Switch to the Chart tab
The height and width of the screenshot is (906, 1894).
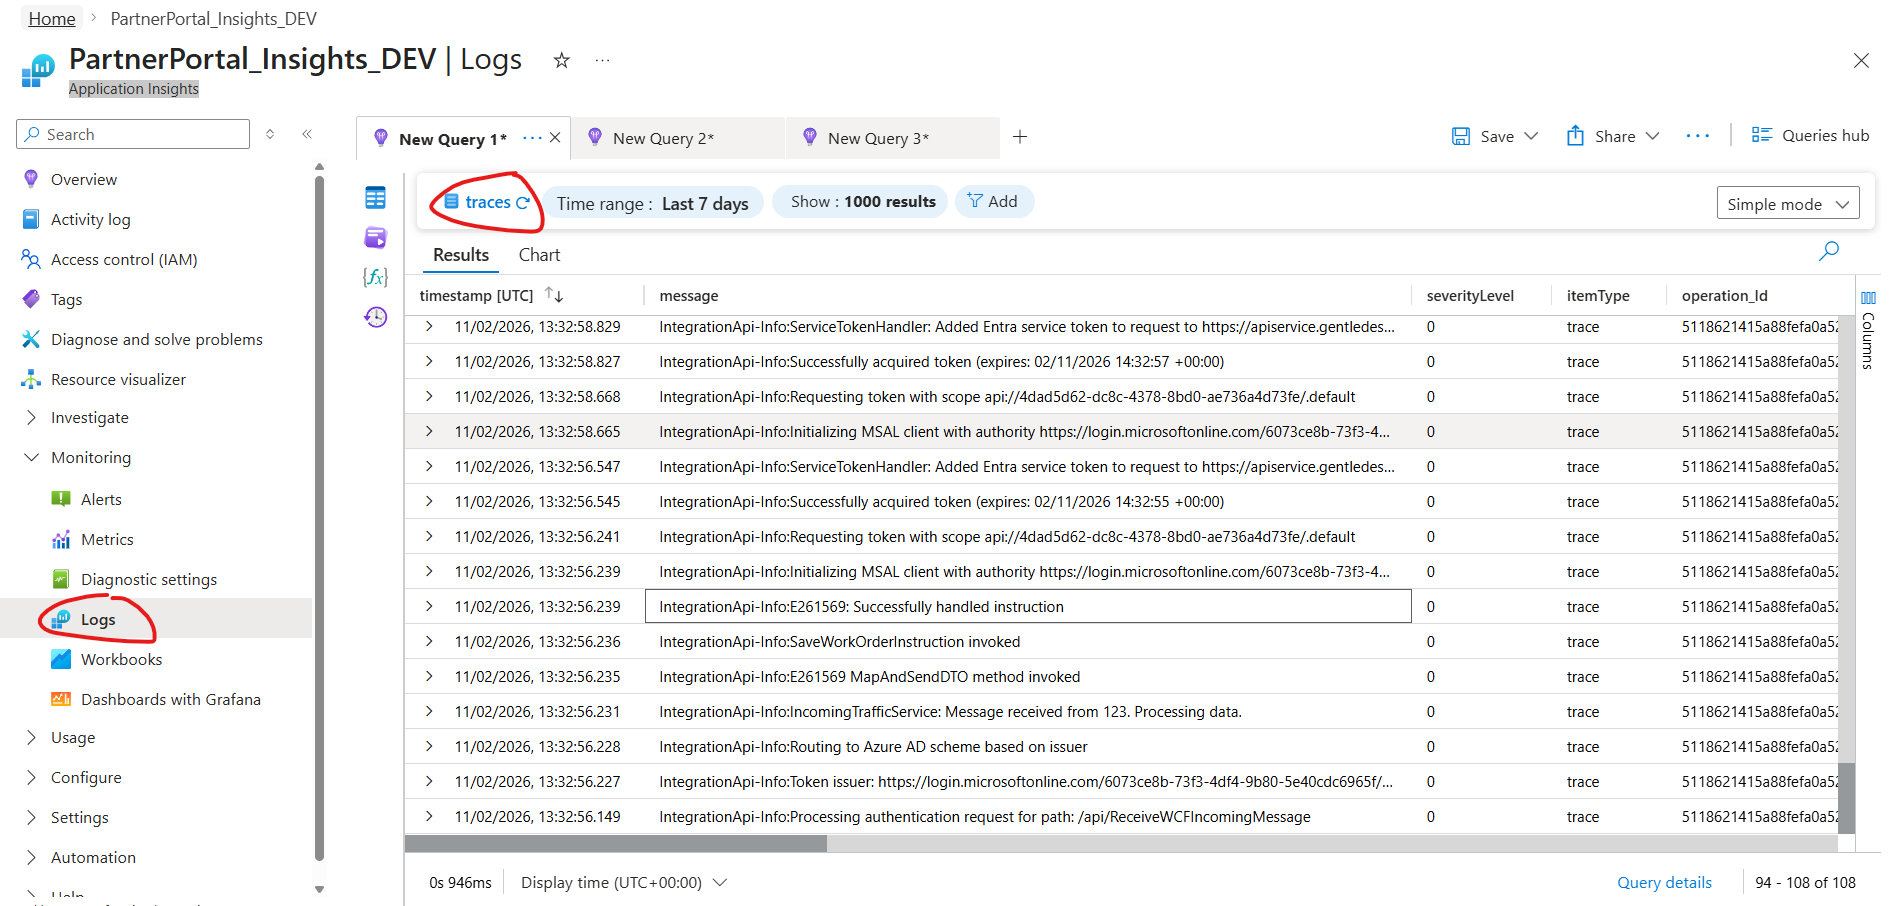click(539, 255)
